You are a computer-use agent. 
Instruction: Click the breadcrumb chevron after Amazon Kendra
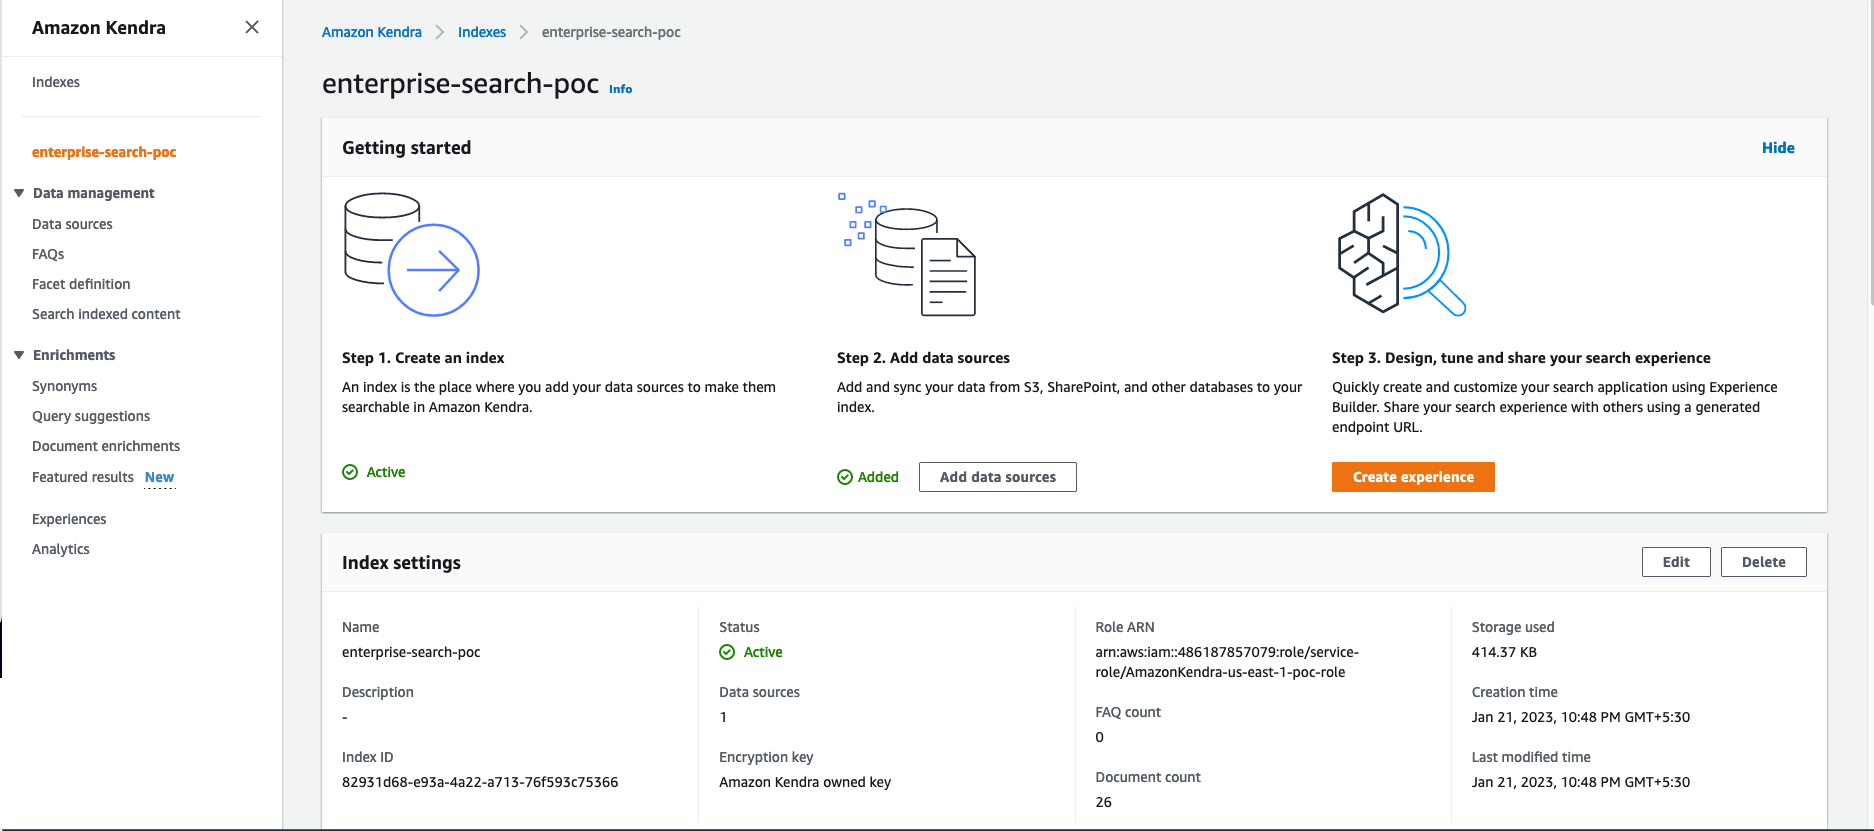coord(440,32)
